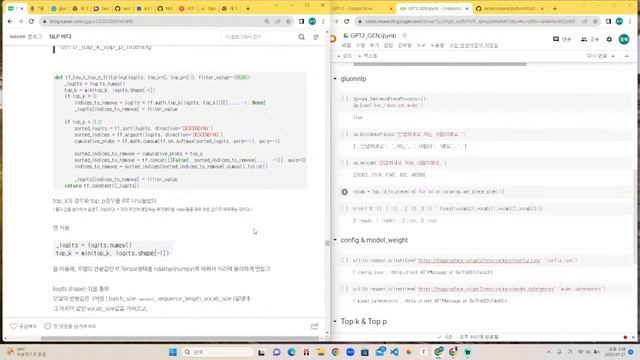Screen dimensions: 640x360
Task: Open the Colab share button
Action: coord(589,39)
